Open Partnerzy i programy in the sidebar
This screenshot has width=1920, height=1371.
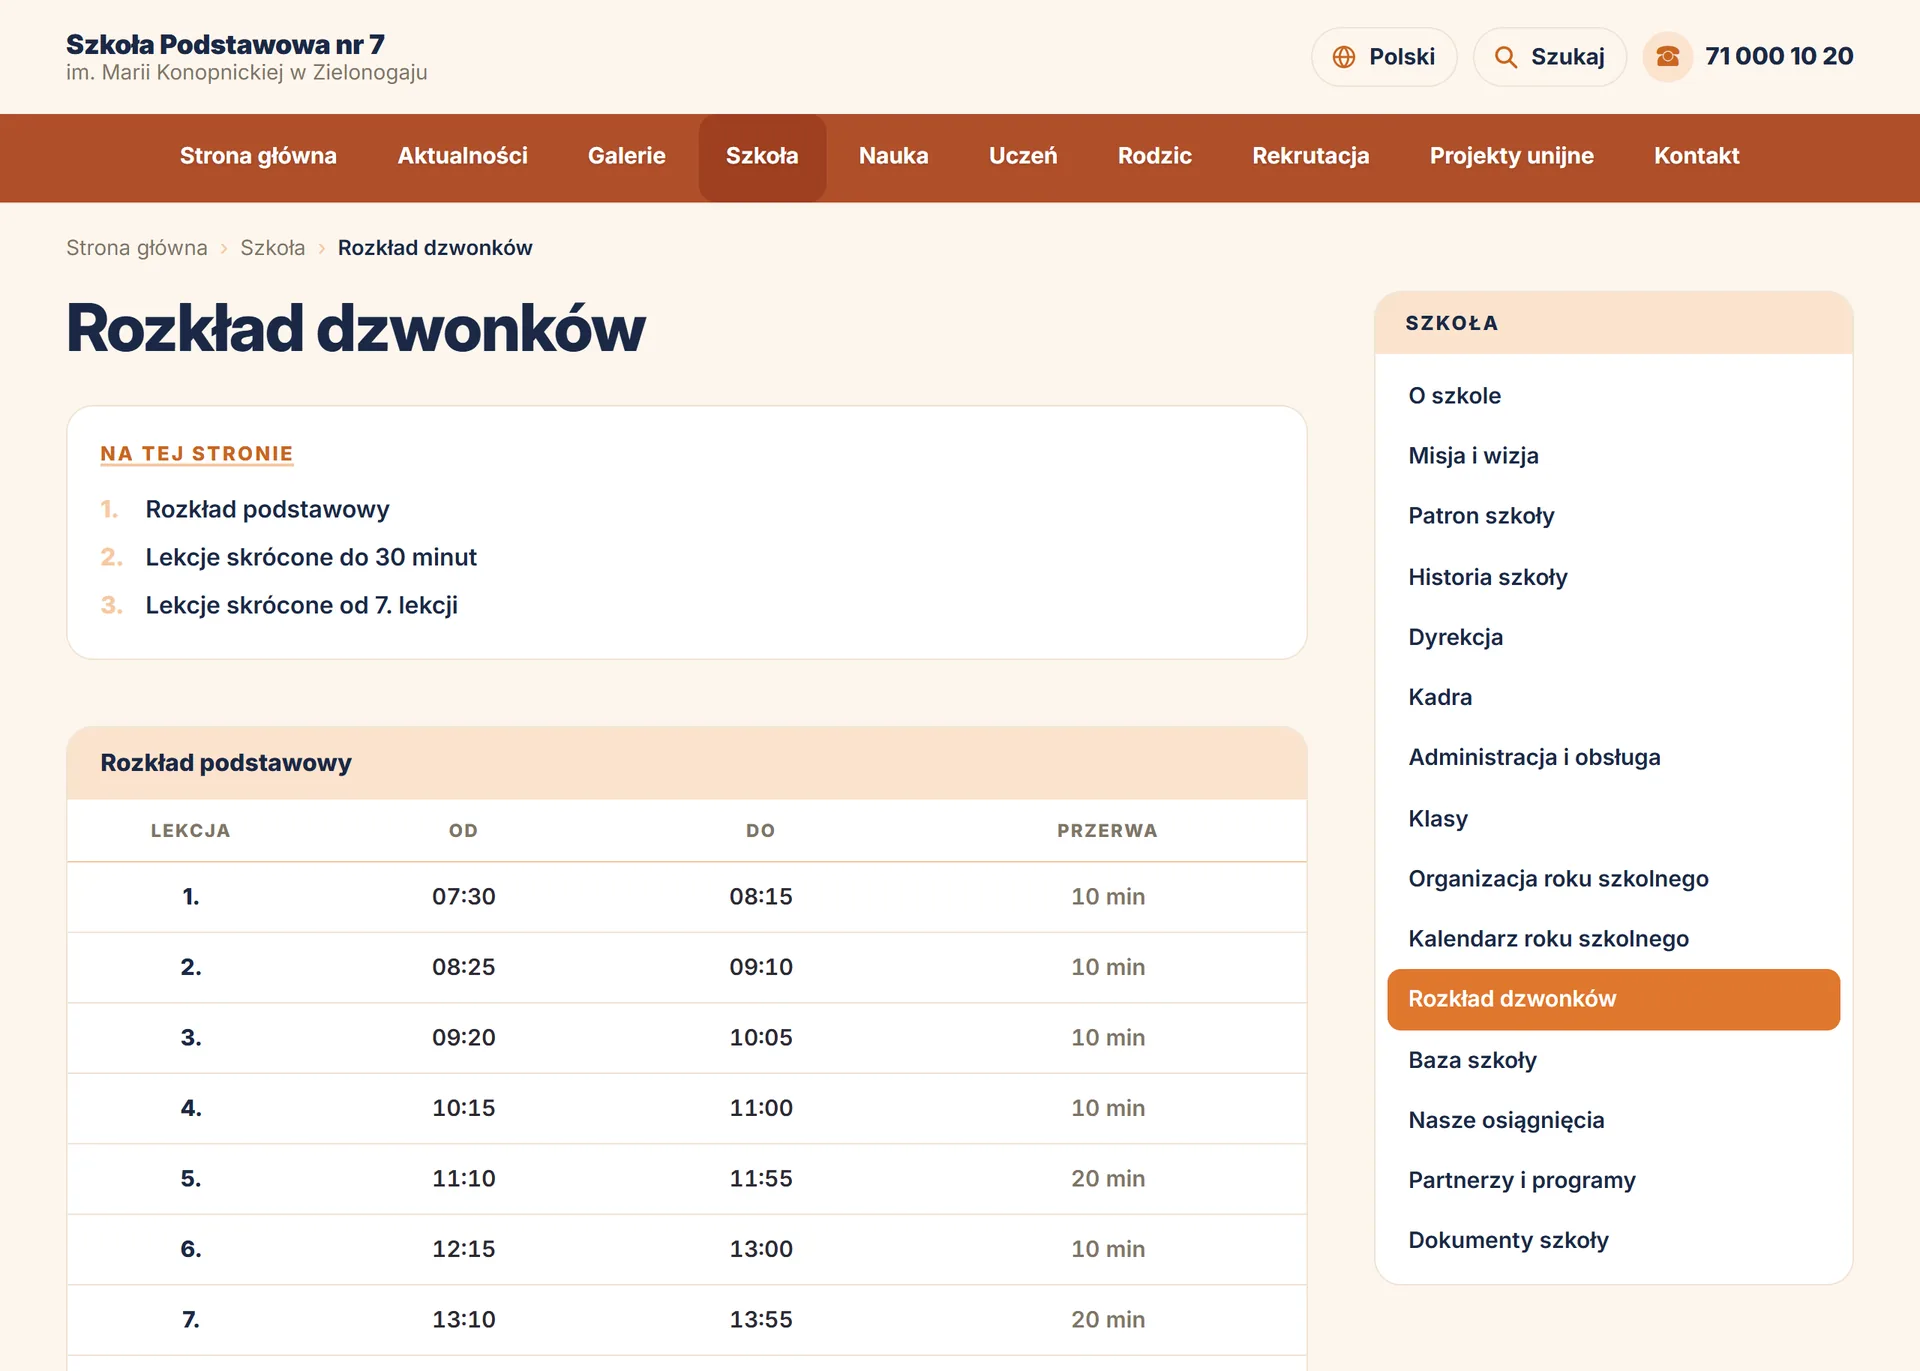pos(1613,1180)
